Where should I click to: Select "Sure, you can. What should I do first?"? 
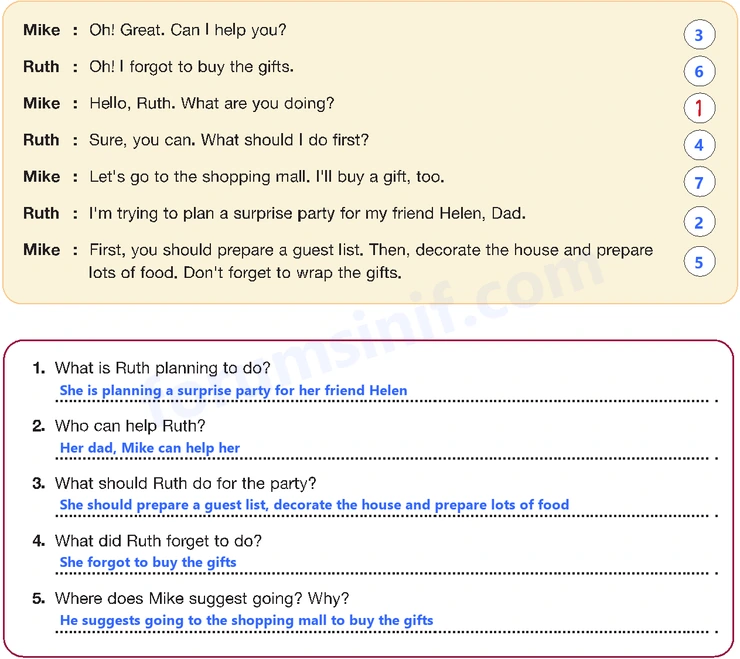(229, 140)
